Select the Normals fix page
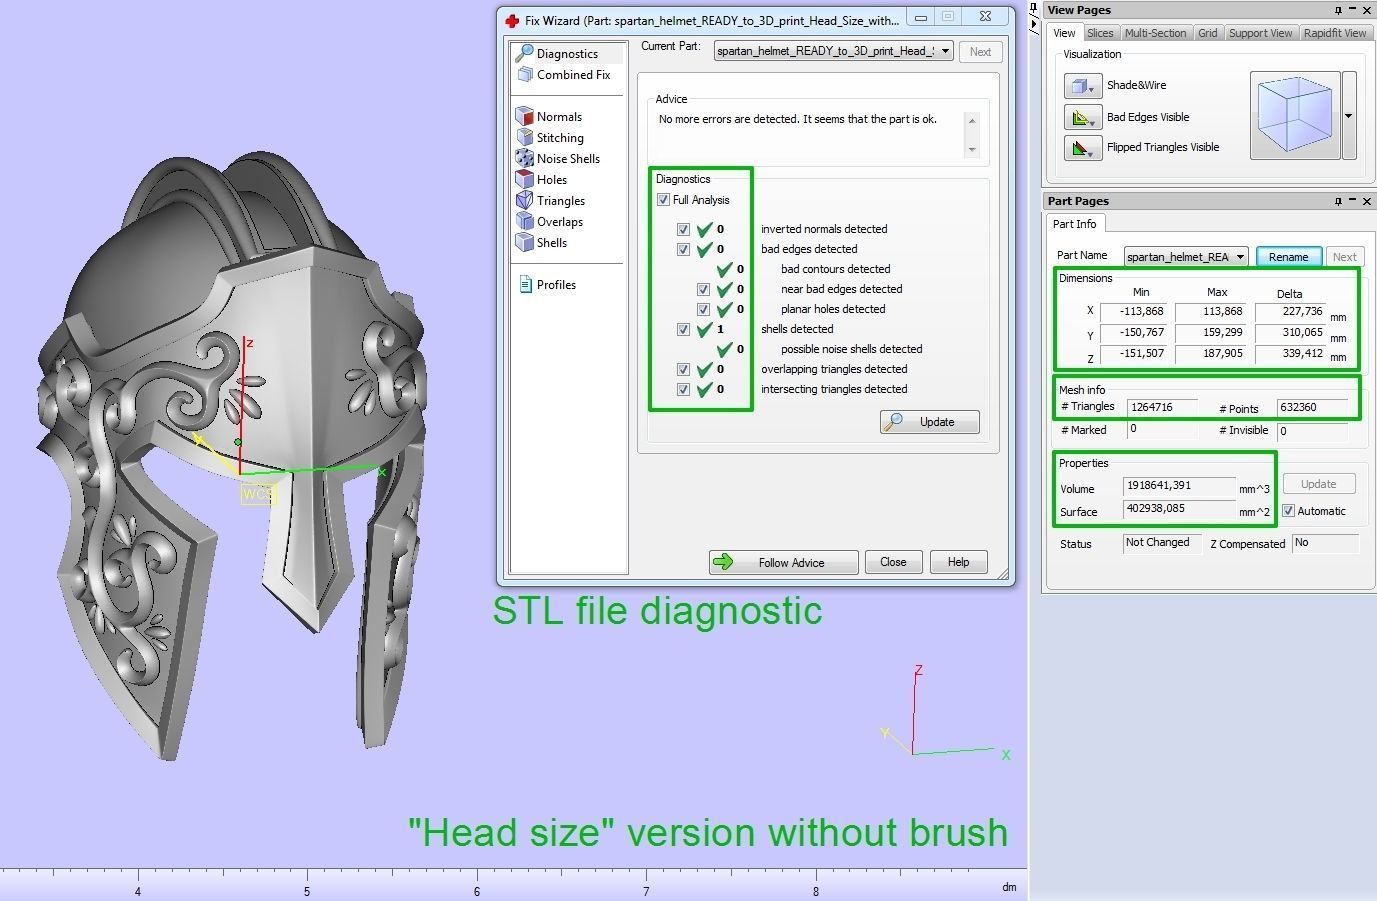 [549, 117]
